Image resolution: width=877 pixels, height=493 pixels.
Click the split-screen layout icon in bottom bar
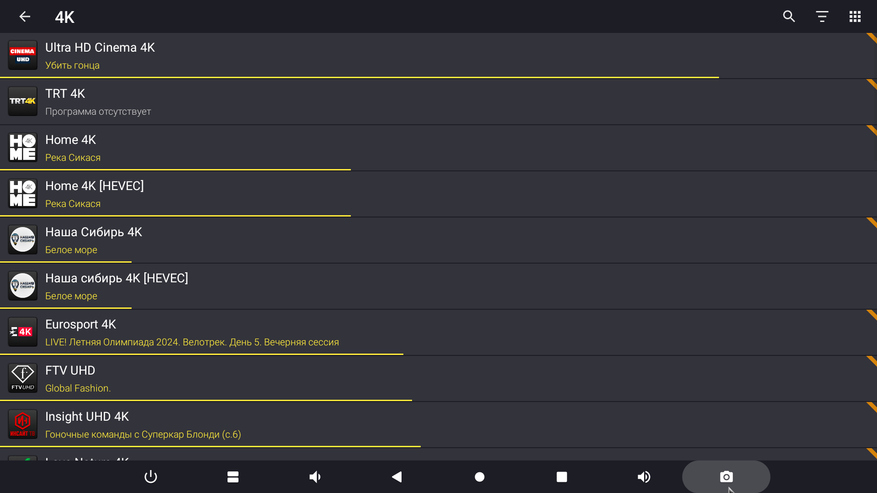(x=233, y=477)
